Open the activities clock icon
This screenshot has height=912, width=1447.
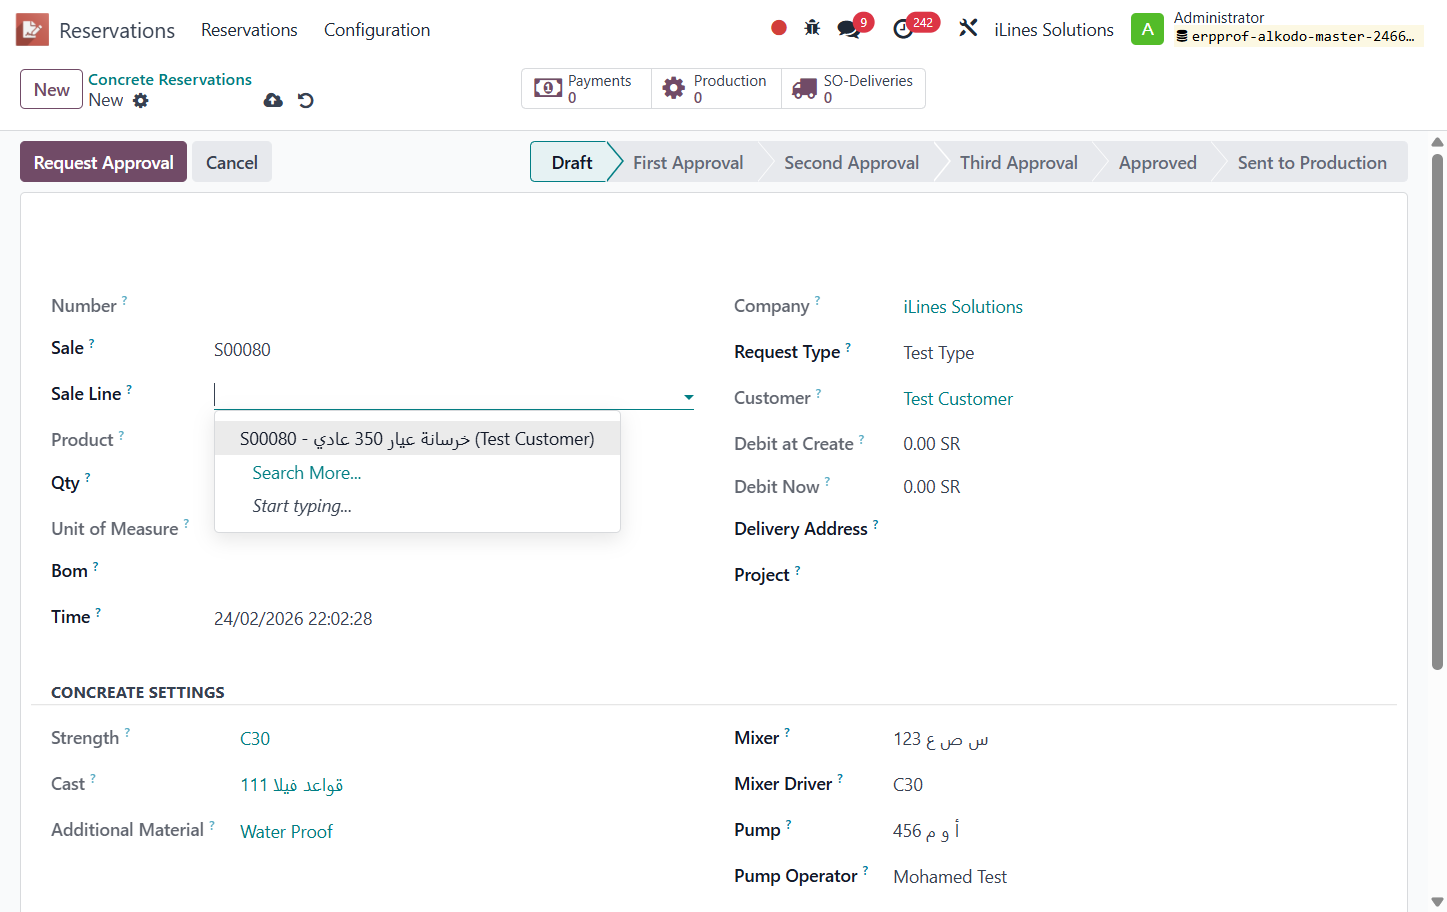point(903,29)
